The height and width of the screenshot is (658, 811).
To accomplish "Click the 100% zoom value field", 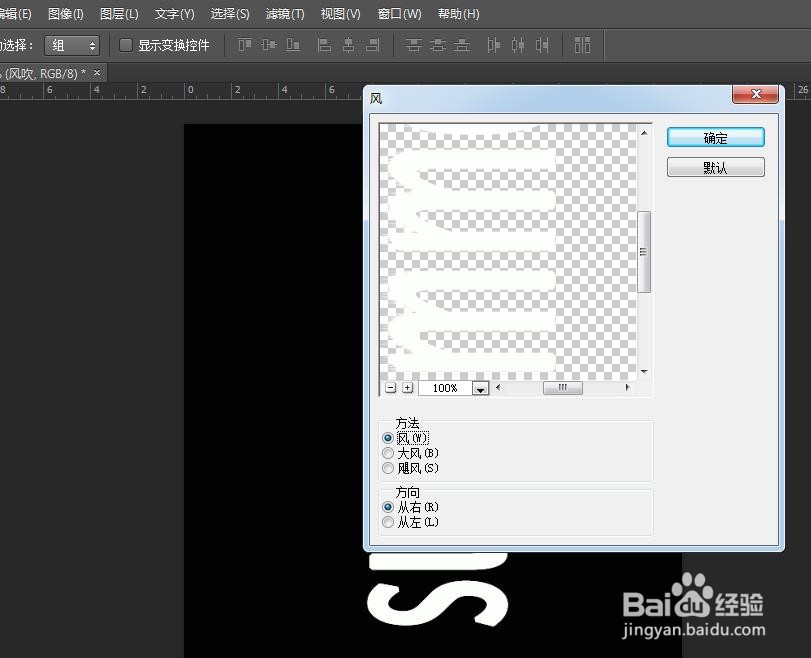I will [x=445, y=388].
